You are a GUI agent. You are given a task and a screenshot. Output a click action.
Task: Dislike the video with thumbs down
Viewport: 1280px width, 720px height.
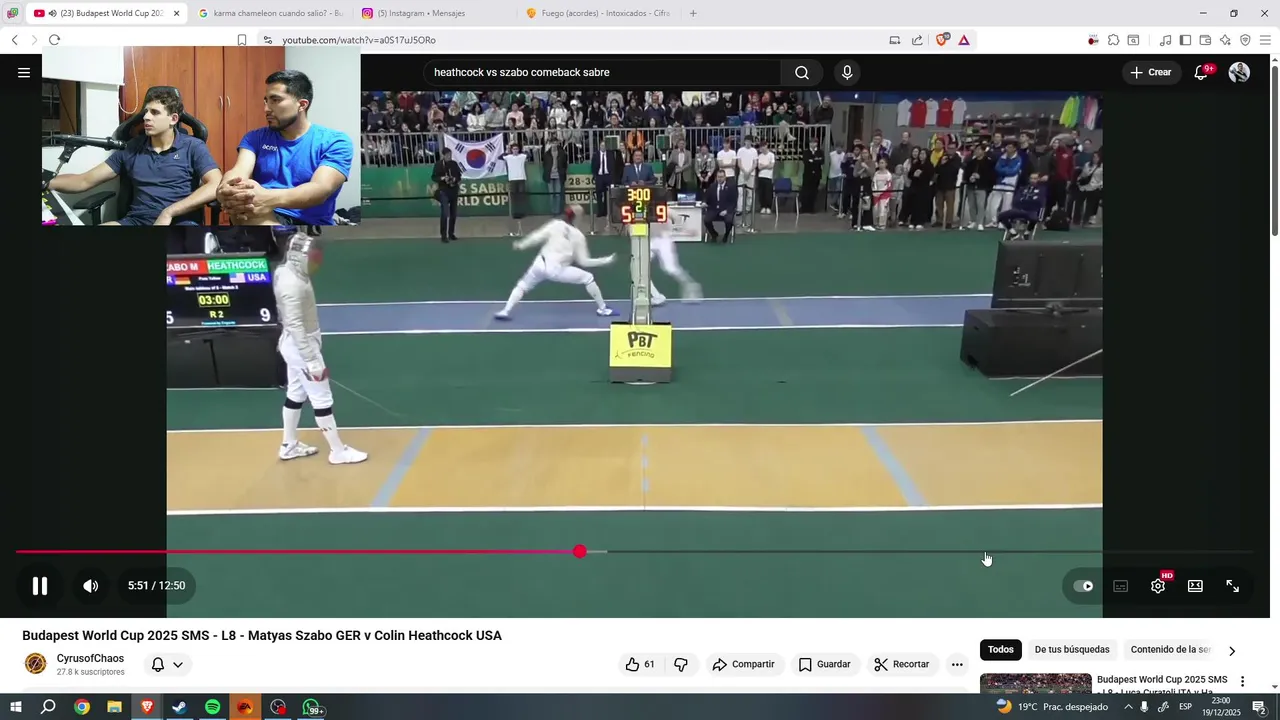681,664
